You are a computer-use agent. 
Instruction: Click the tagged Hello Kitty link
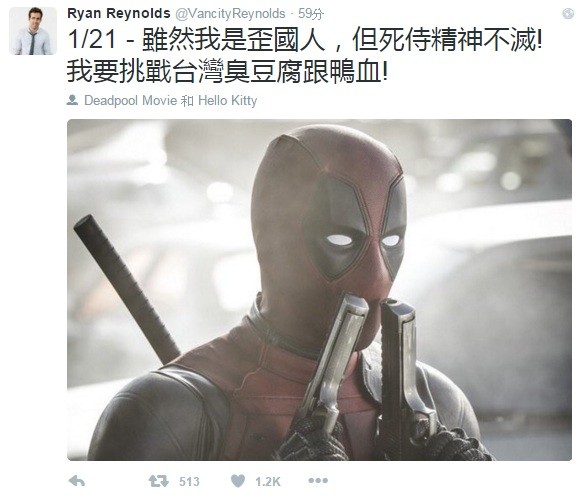(x=228, y=100)
